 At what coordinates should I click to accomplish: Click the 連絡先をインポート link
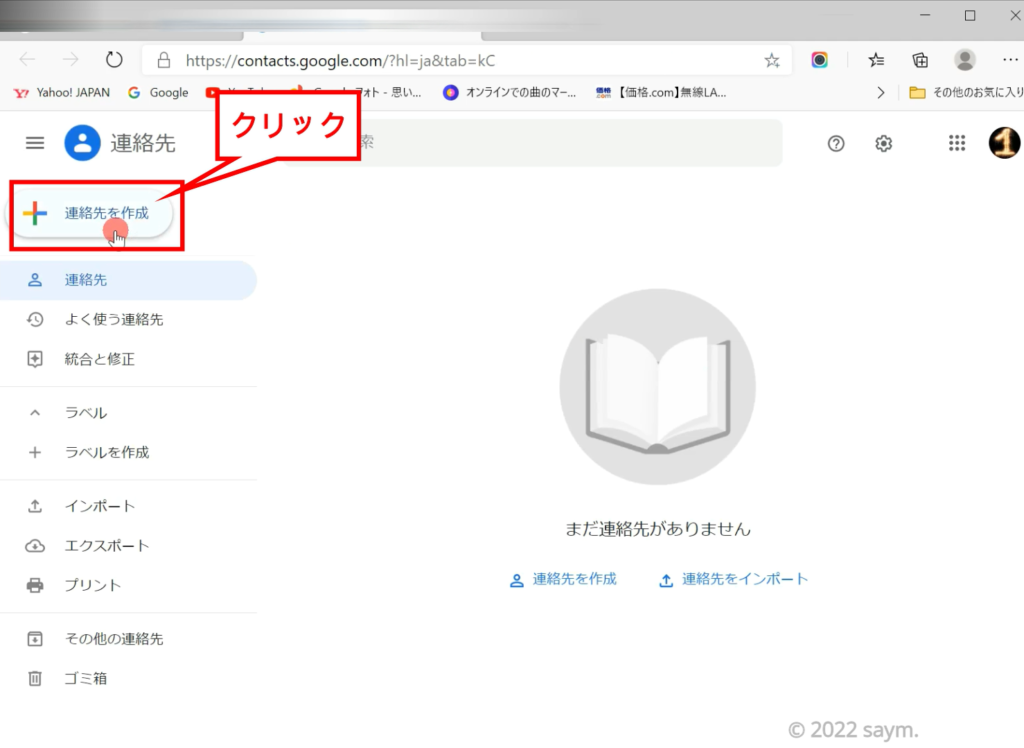coord(733,579)
